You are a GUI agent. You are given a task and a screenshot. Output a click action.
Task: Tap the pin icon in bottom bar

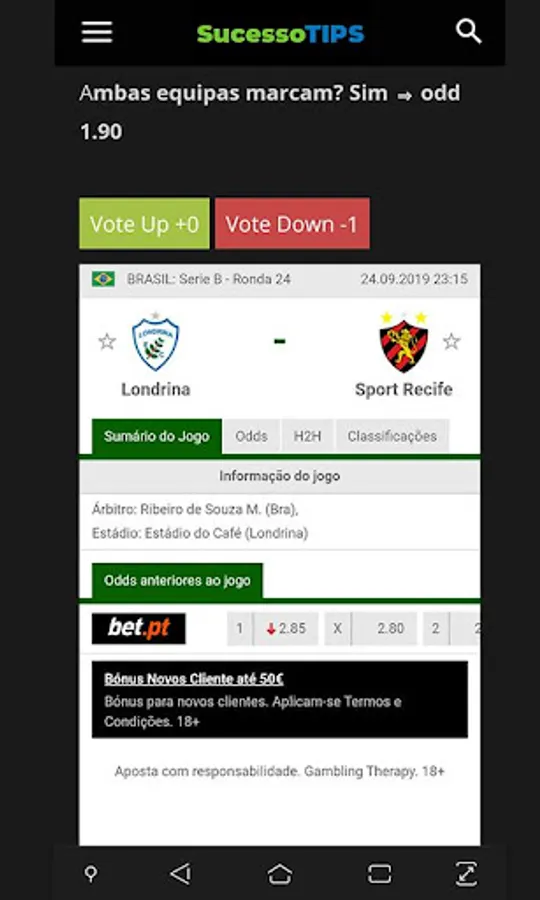point(91,874)
